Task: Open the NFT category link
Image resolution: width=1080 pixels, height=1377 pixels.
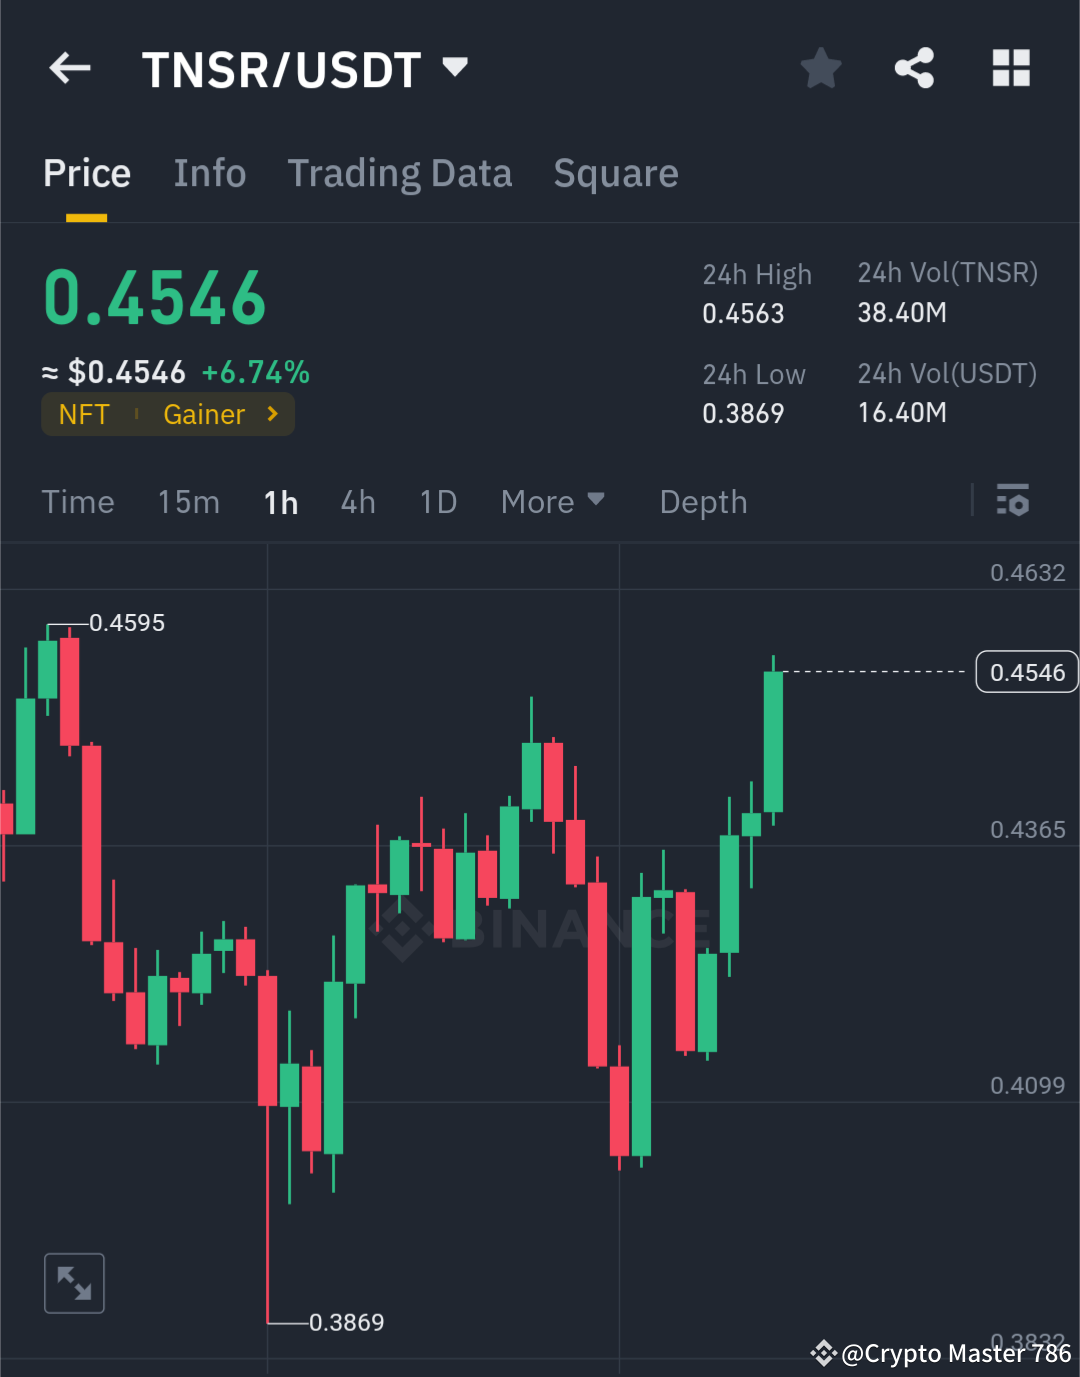Action: pos(84,414)
